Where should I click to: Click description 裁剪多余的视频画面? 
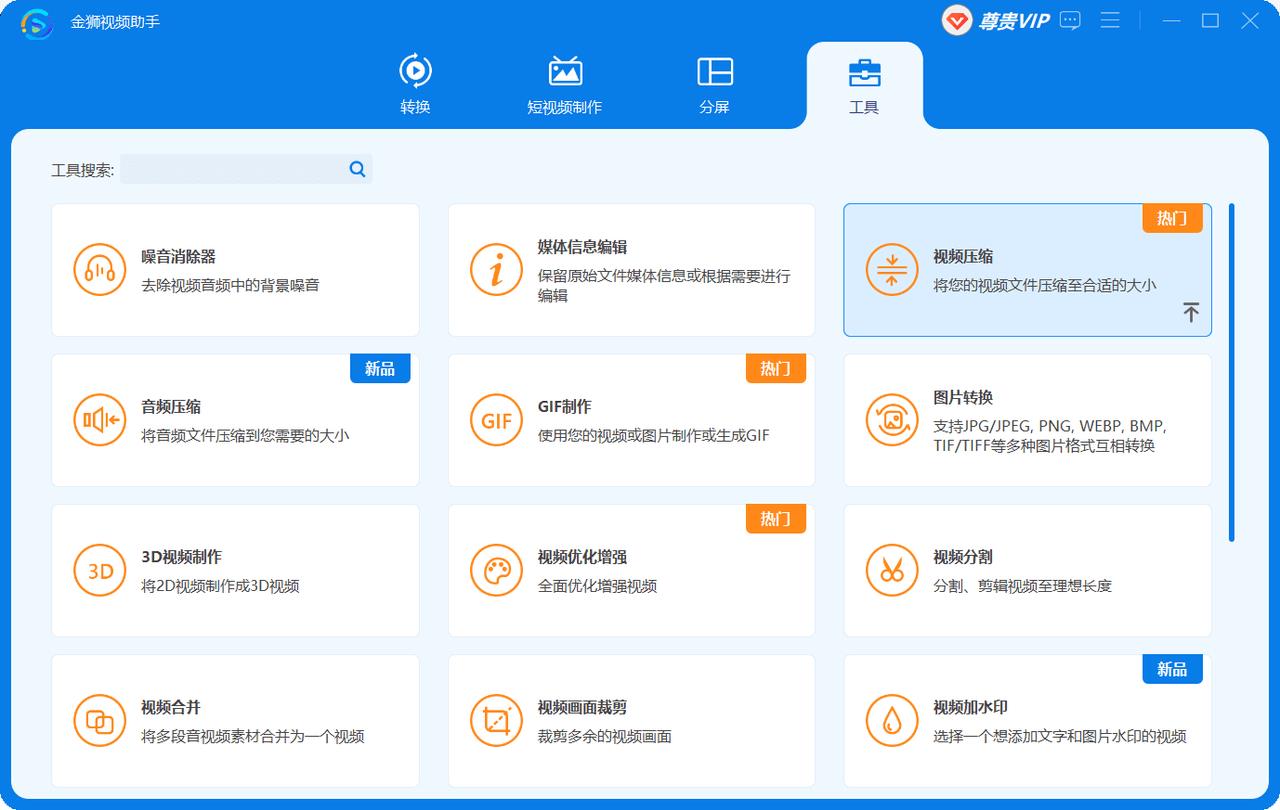click(604, 736)
